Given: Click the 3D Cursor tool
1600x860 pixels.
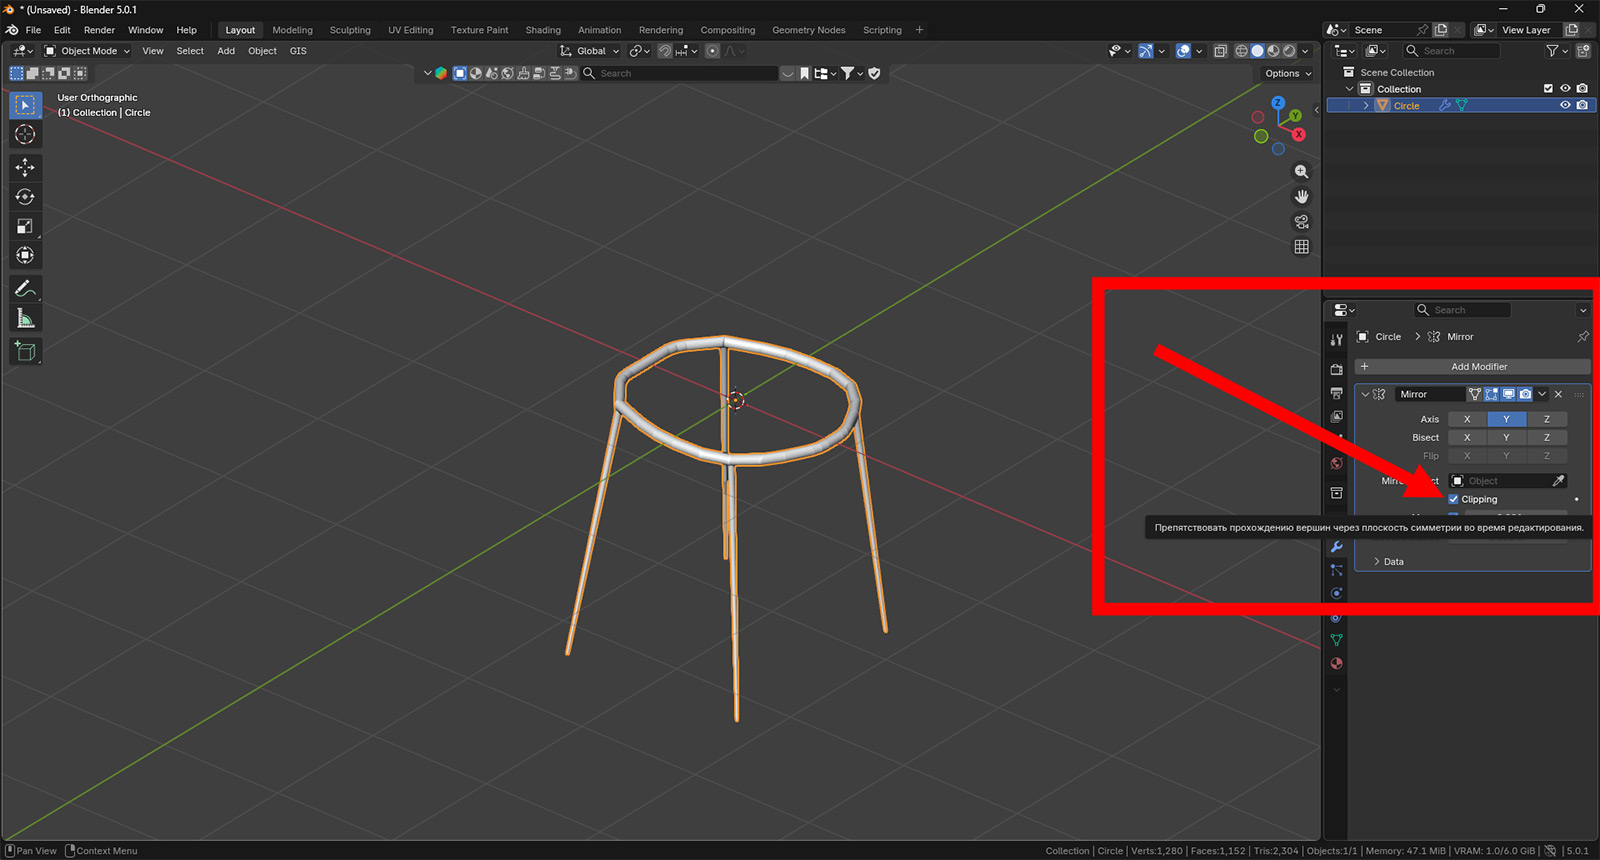Looking at the screenshot, I should pyautogui.click(x=25, y=135).
